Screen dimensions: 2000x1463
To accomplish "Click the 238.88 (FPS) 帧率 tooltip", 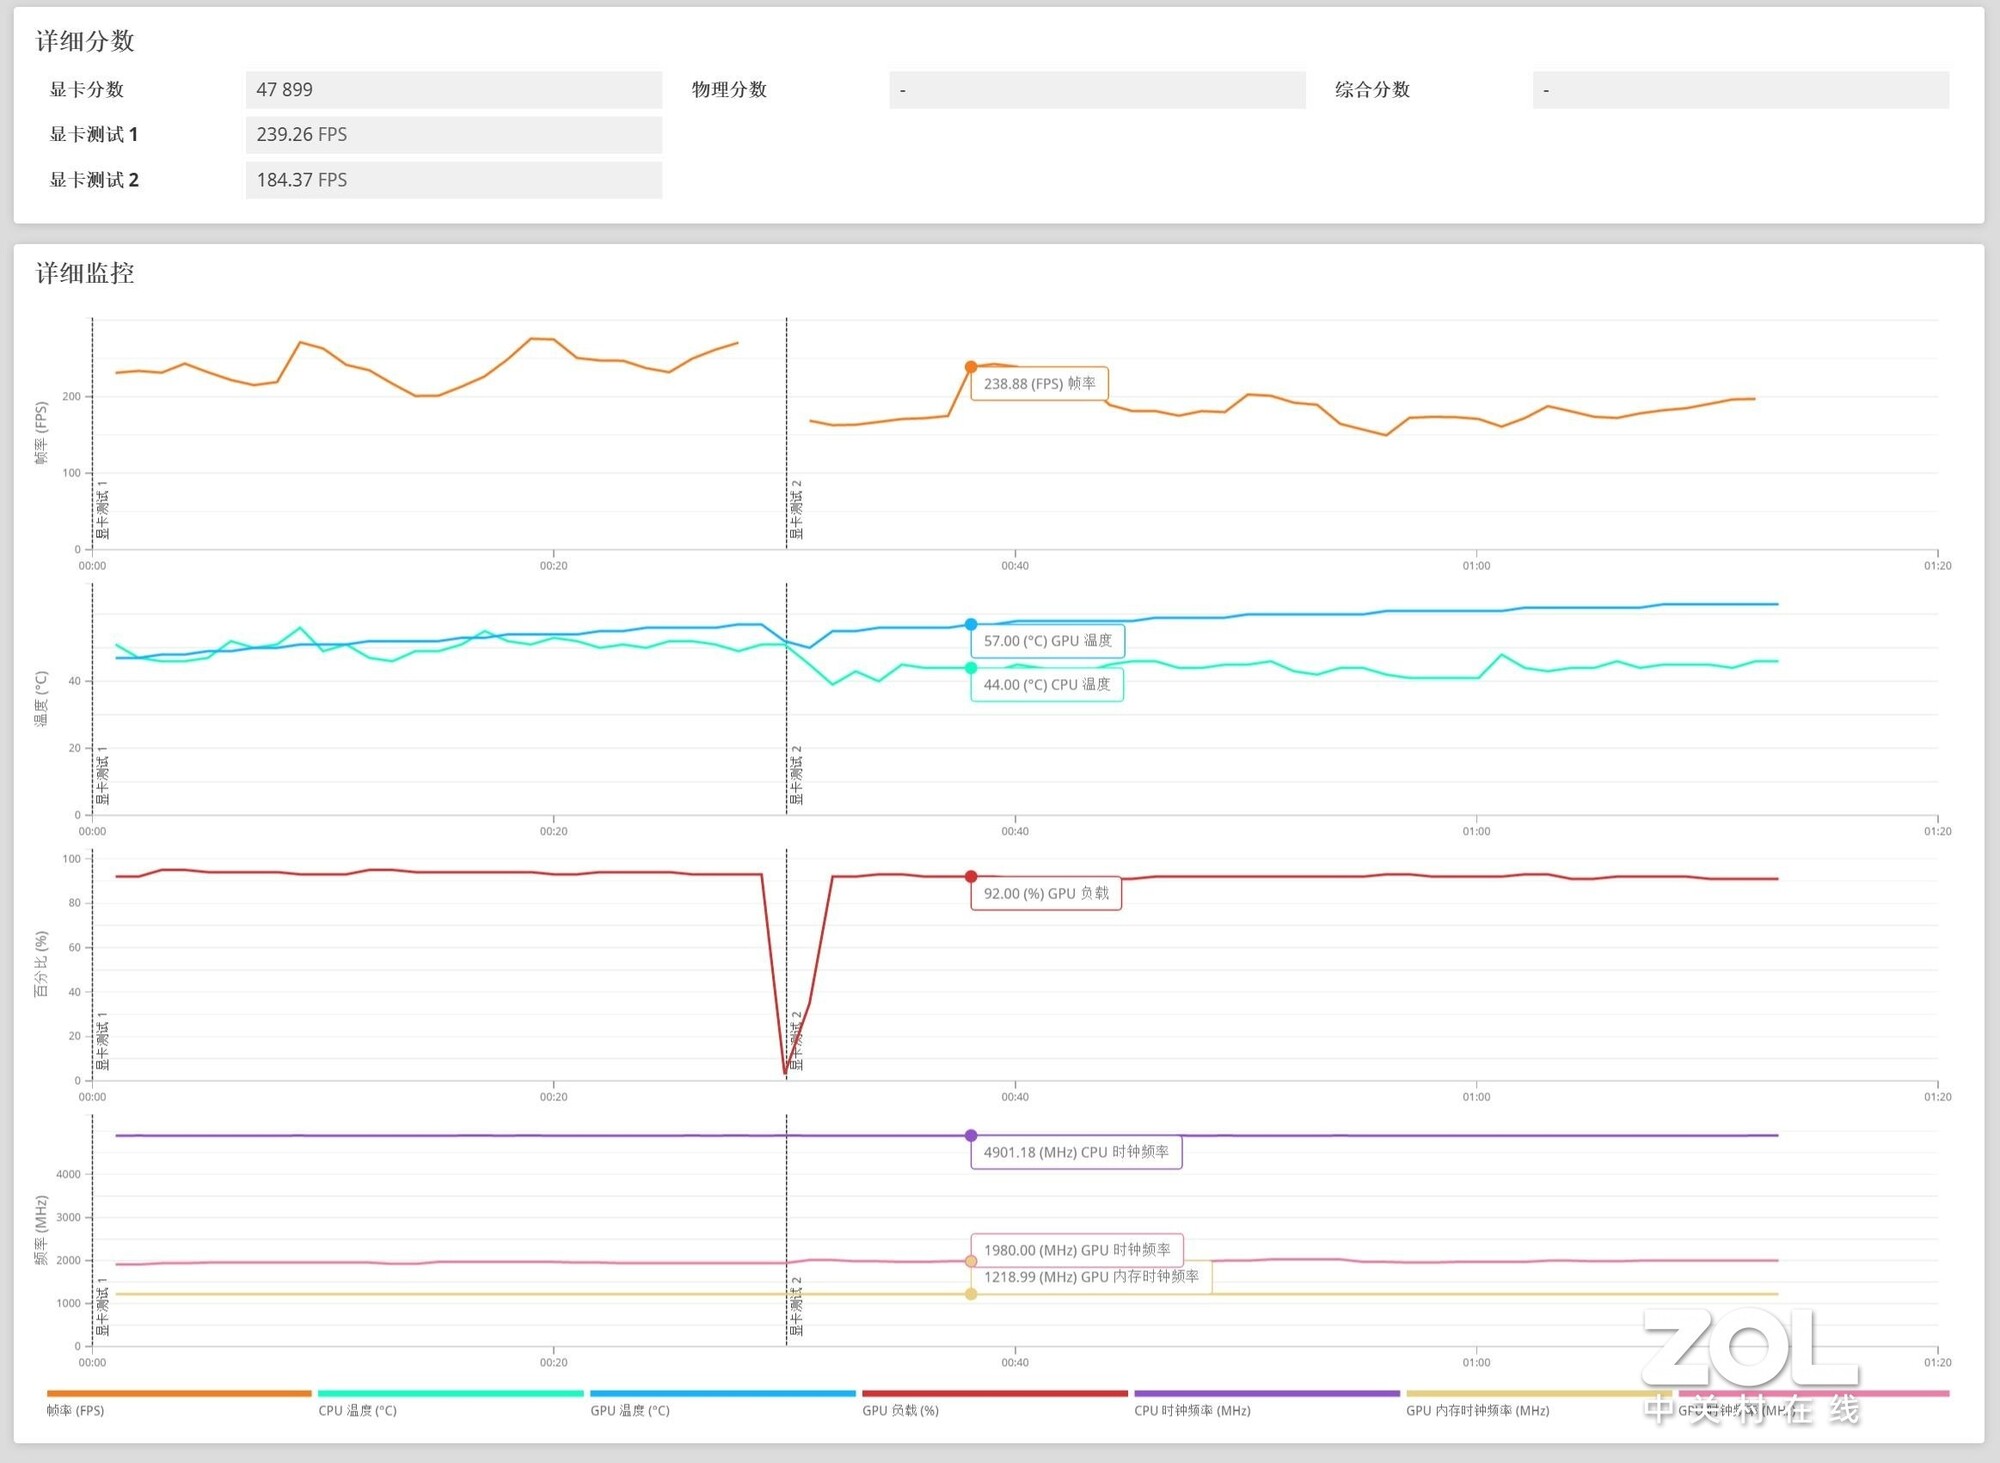I will 1039,384.
